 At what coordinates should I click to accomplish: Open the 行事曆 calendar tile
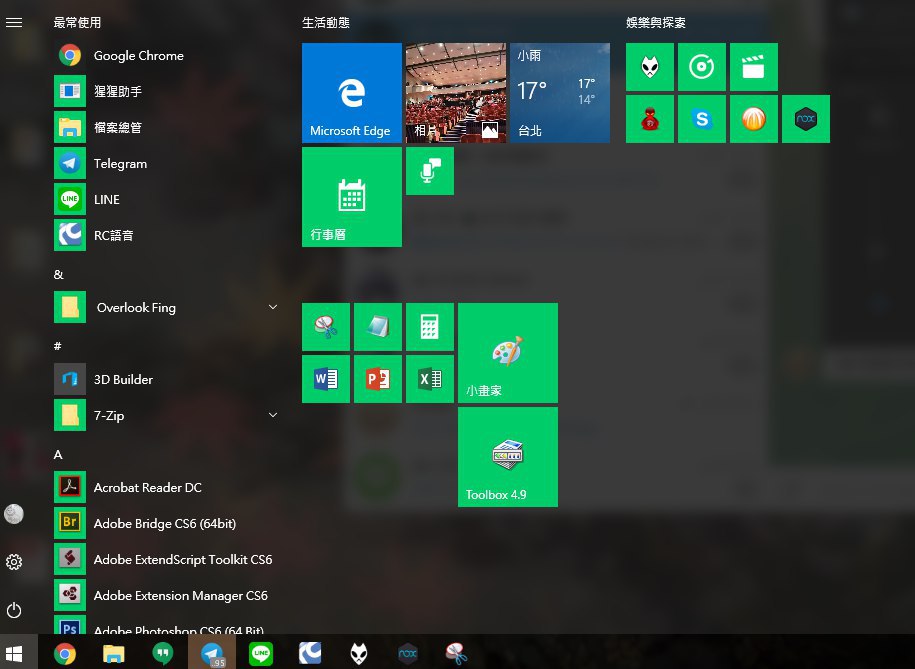click(x=352, y=197)
